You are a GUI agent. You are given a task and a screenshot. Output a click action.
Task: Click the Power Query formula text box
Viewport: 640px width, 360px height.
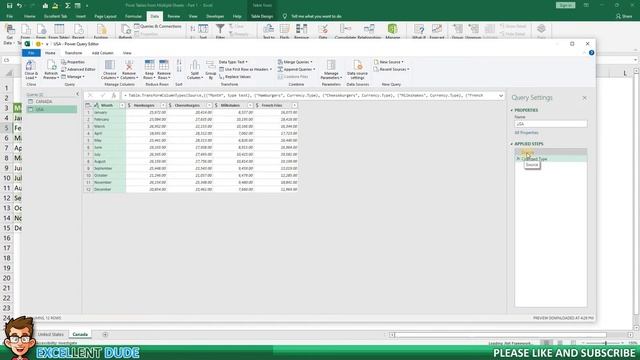[309, 96]
